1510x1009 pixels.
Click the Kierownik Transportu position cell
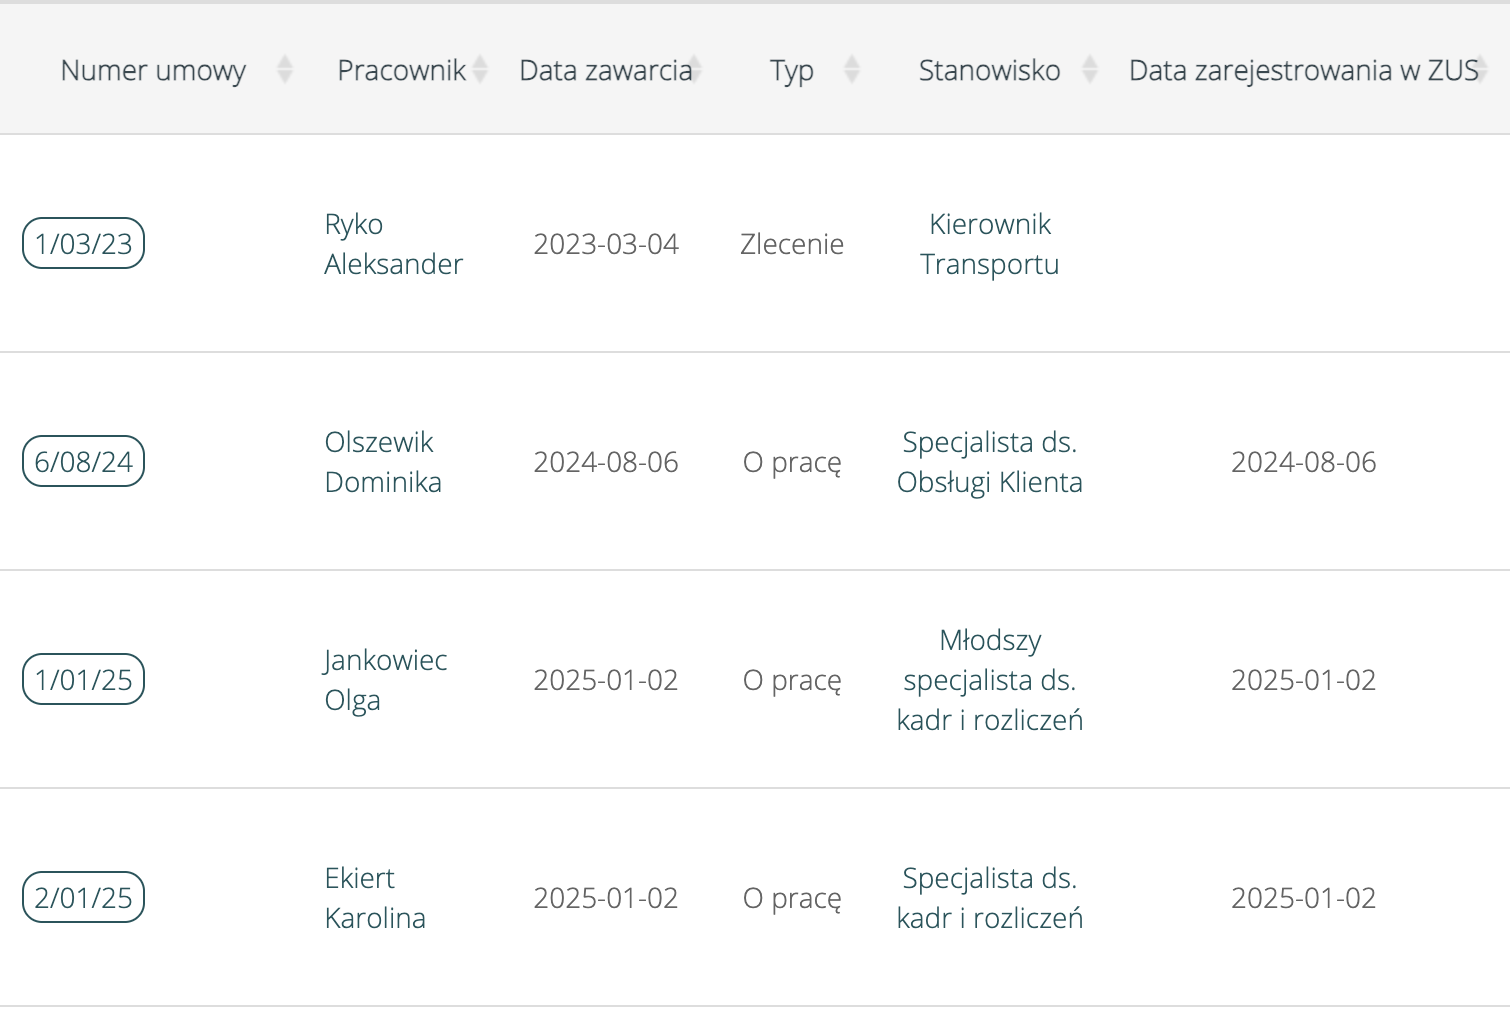pos(990,243)
